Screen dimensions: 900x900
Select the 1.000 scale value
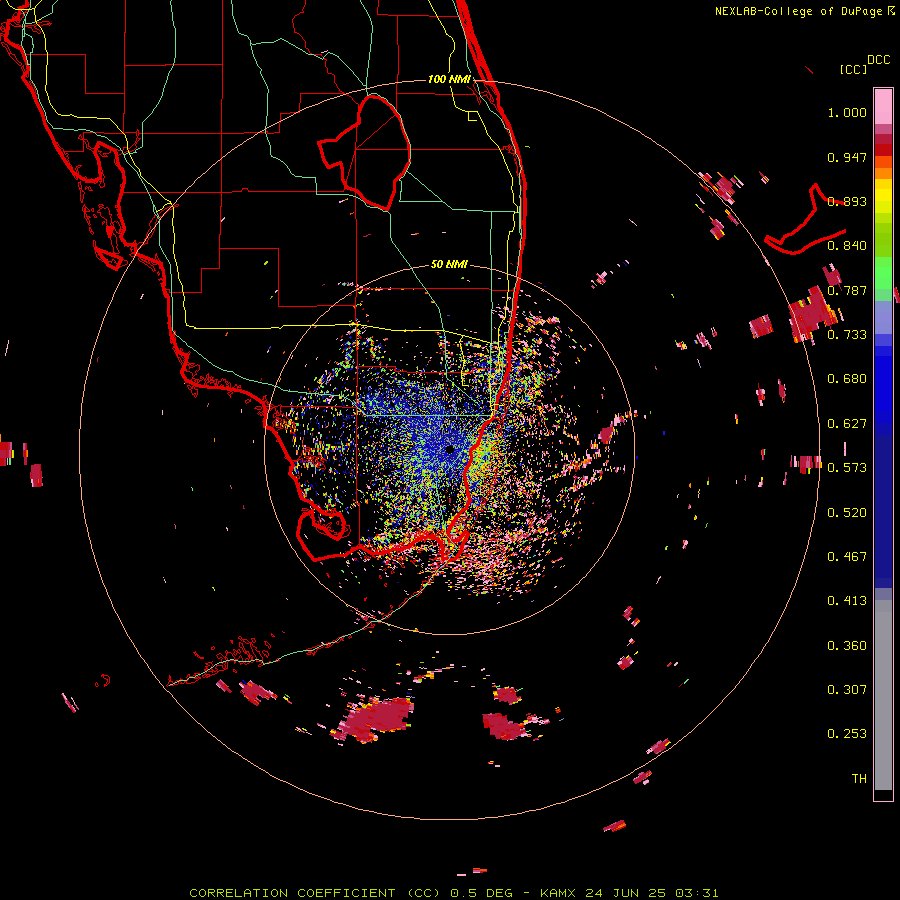847,112
